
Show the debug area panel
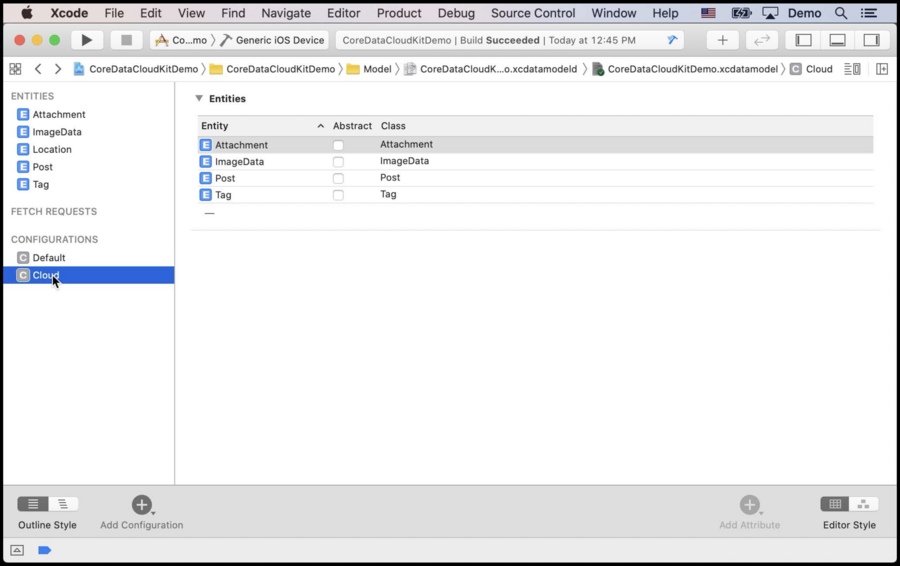click(837, 40)
